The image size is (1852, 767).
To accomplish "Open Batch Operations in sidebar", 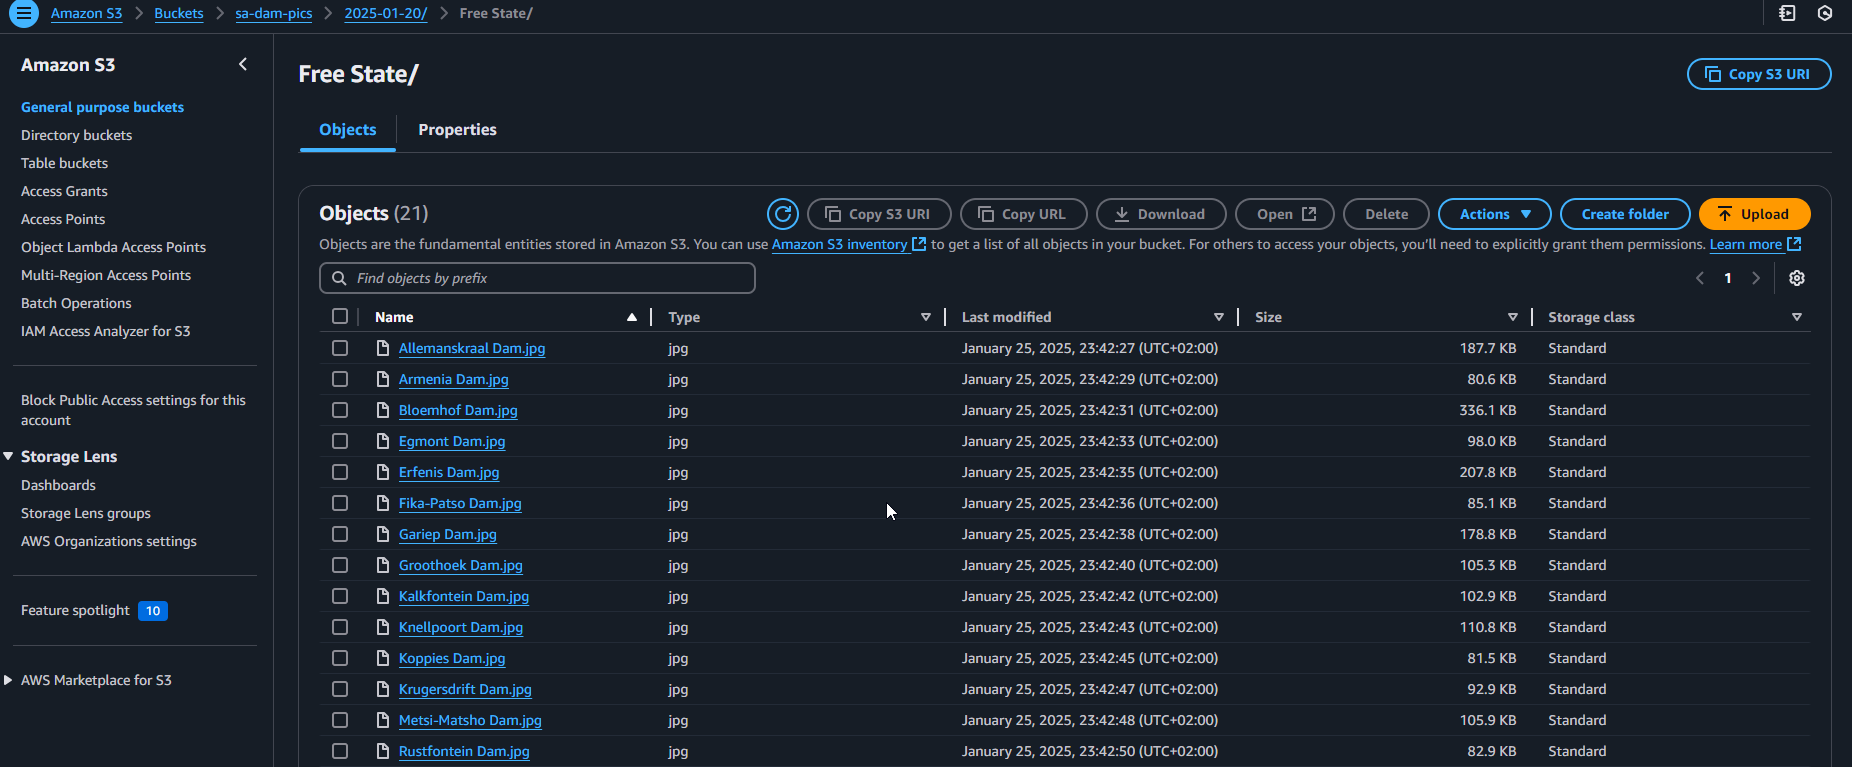I will point(76,303).
